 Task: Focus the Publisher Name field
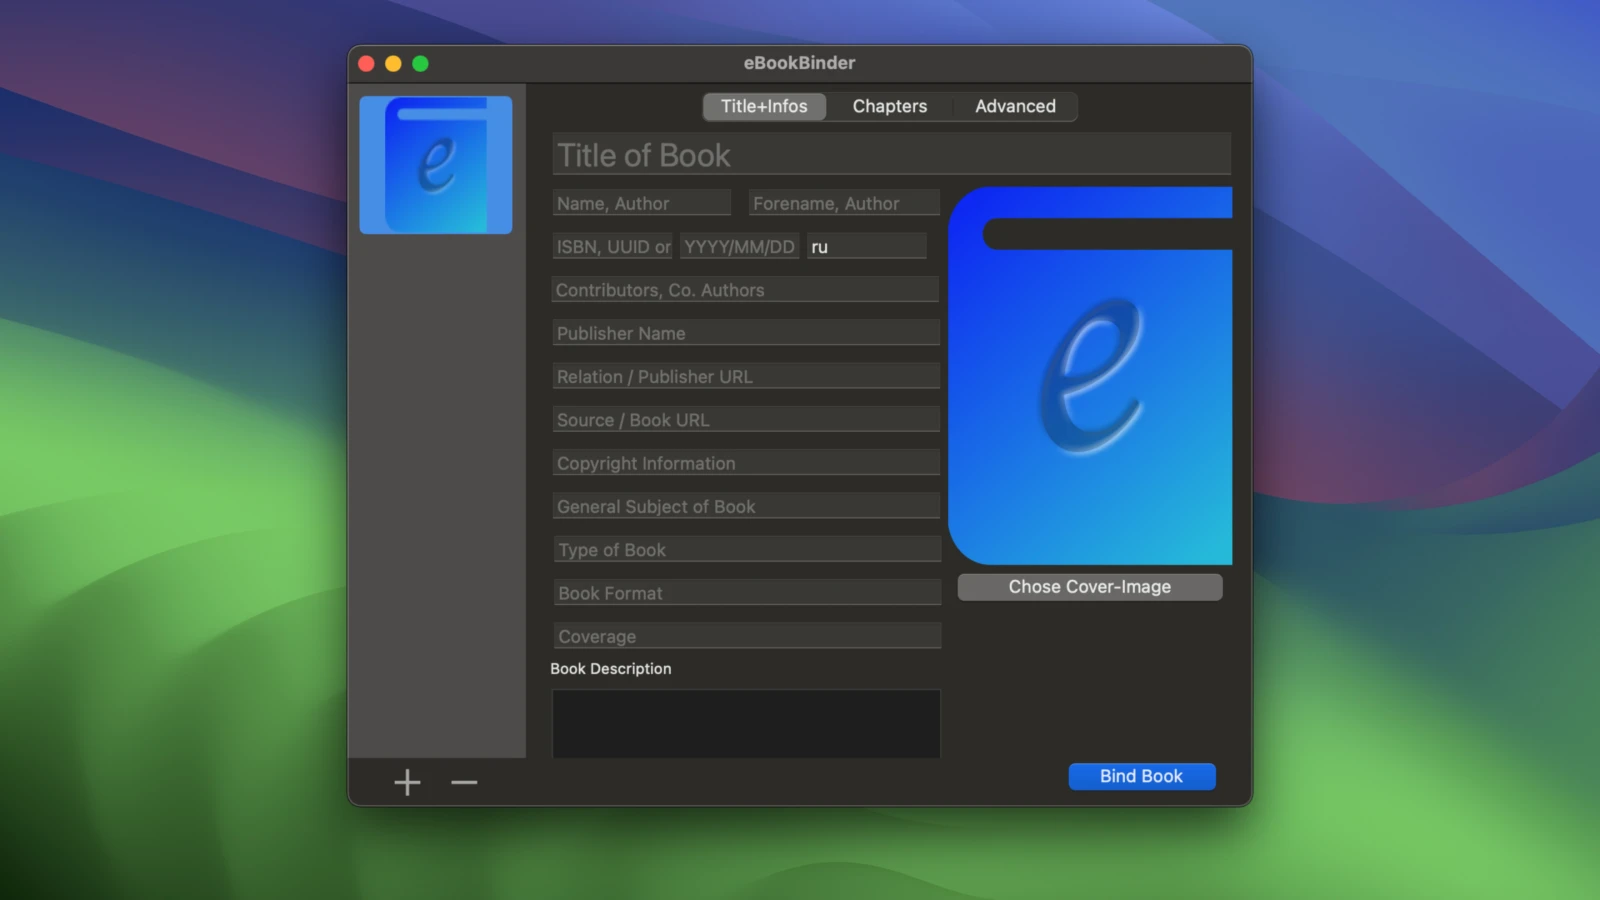pyautogui.click(x=745, y=333)
